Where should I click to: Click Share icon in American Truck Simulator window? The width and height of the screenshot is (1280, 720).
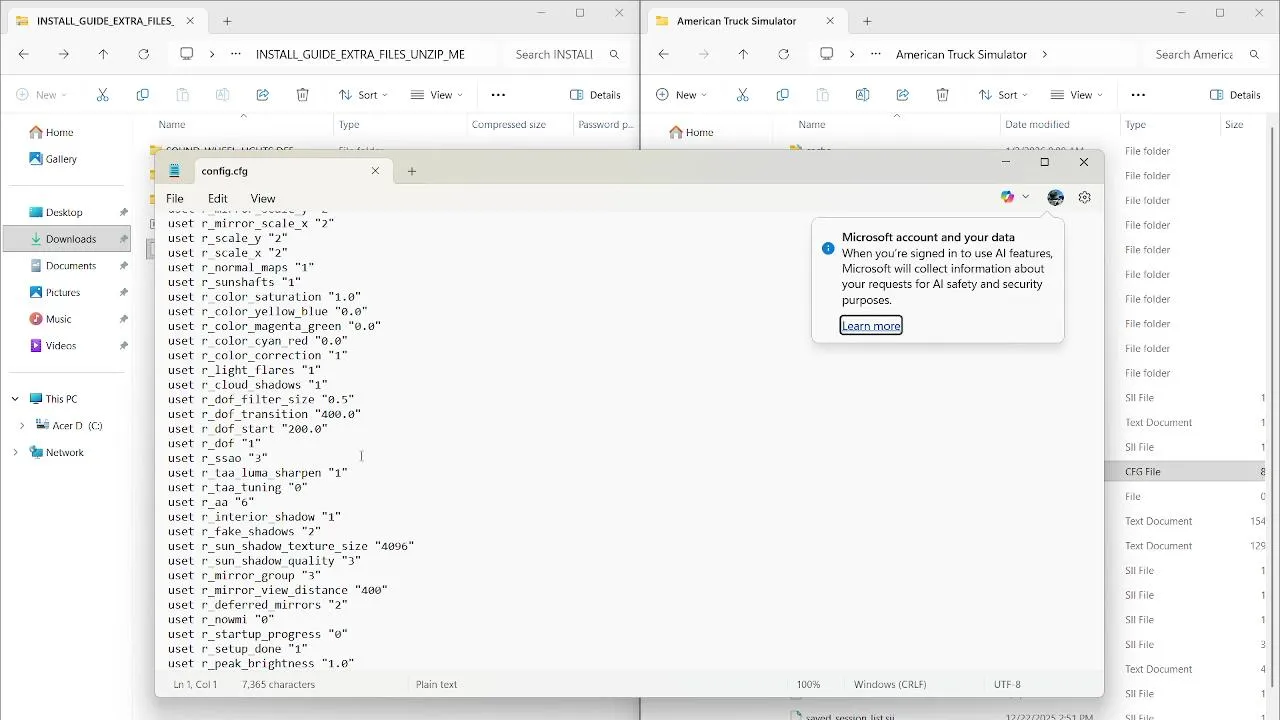(x=902, y=95)
